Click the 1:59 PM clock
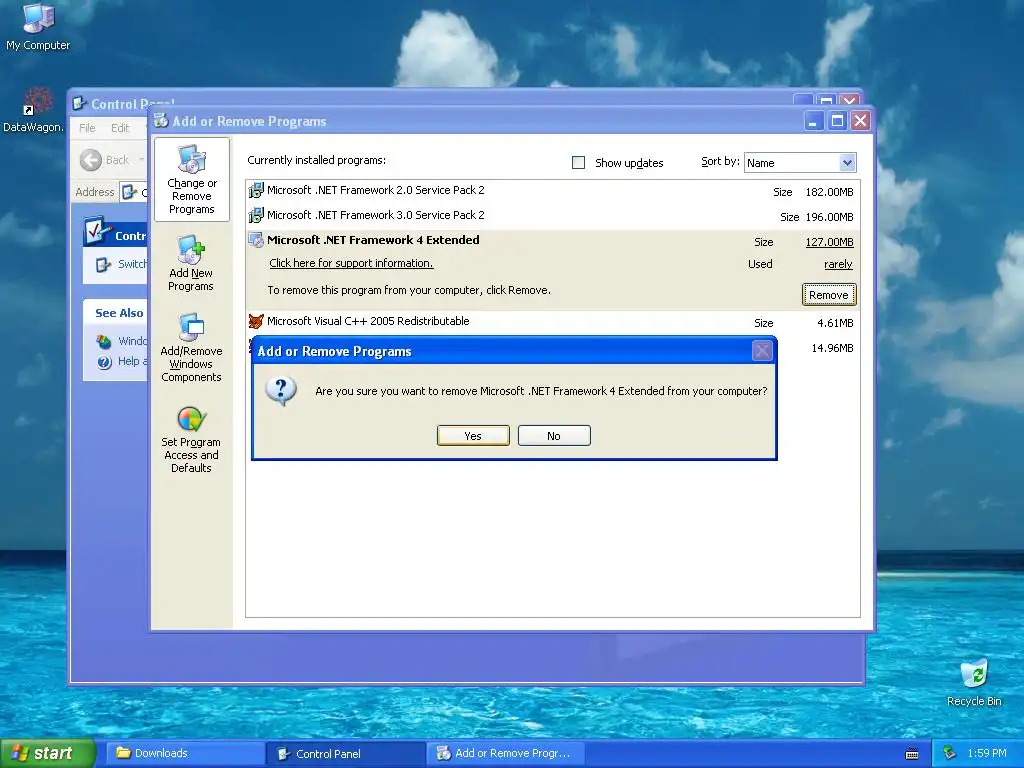1024x768 pixels. tap(987, 754)
